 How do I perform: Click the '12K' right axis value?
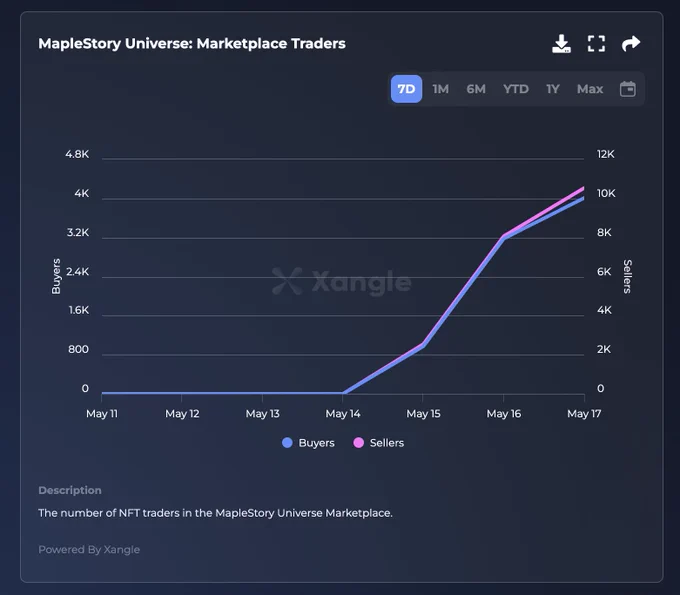(605, 154)
